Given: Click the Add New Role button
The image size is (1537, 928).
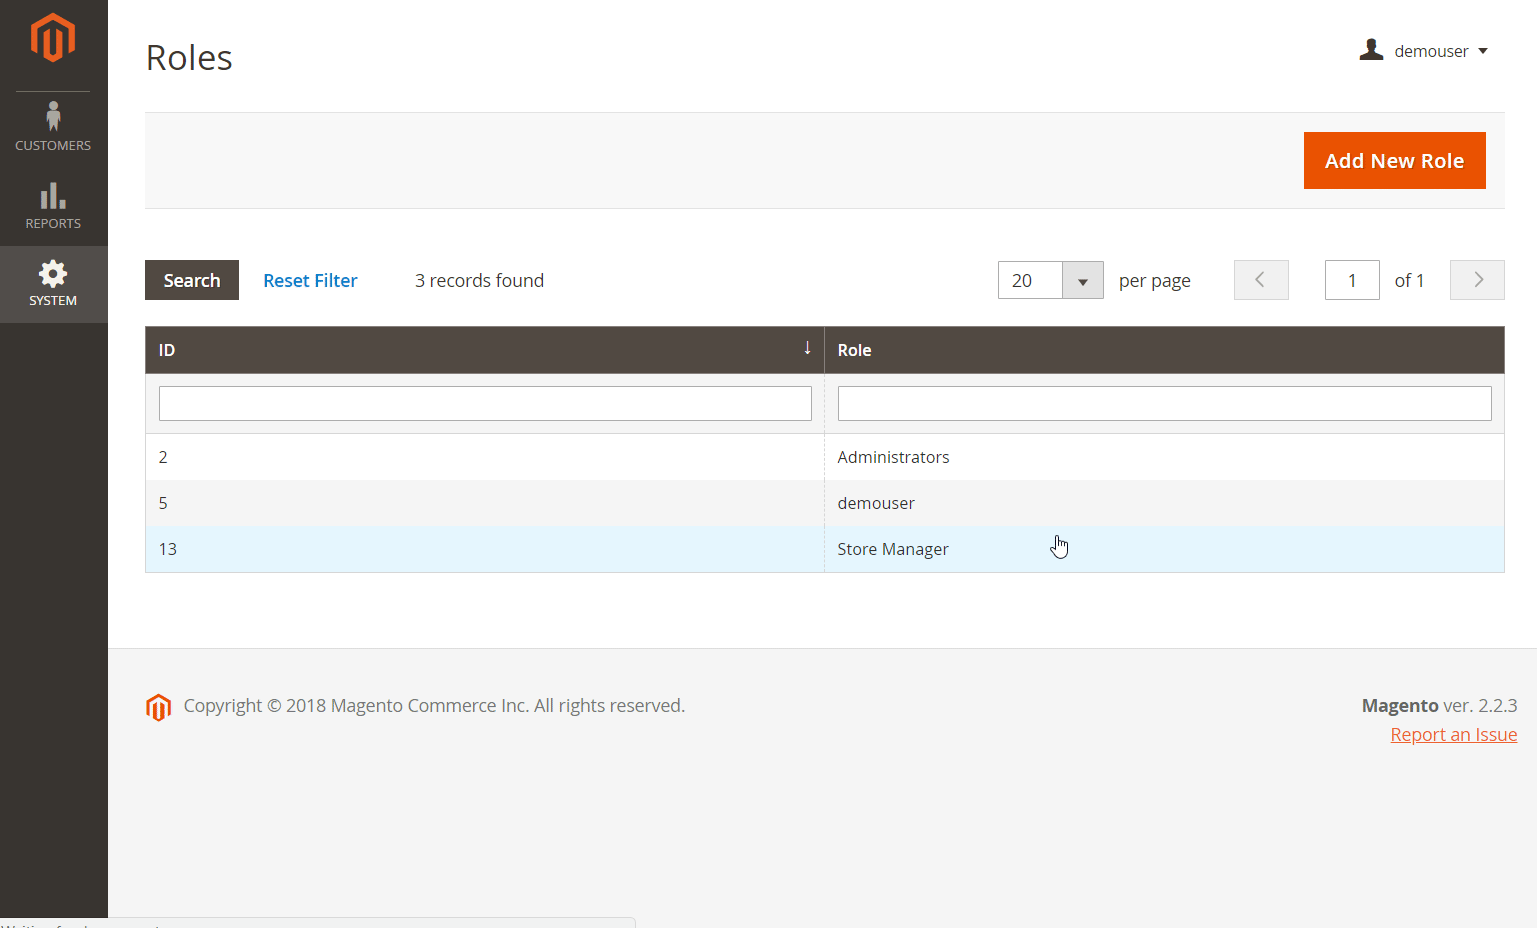Looking at the screenshot, I should 1394,161.
